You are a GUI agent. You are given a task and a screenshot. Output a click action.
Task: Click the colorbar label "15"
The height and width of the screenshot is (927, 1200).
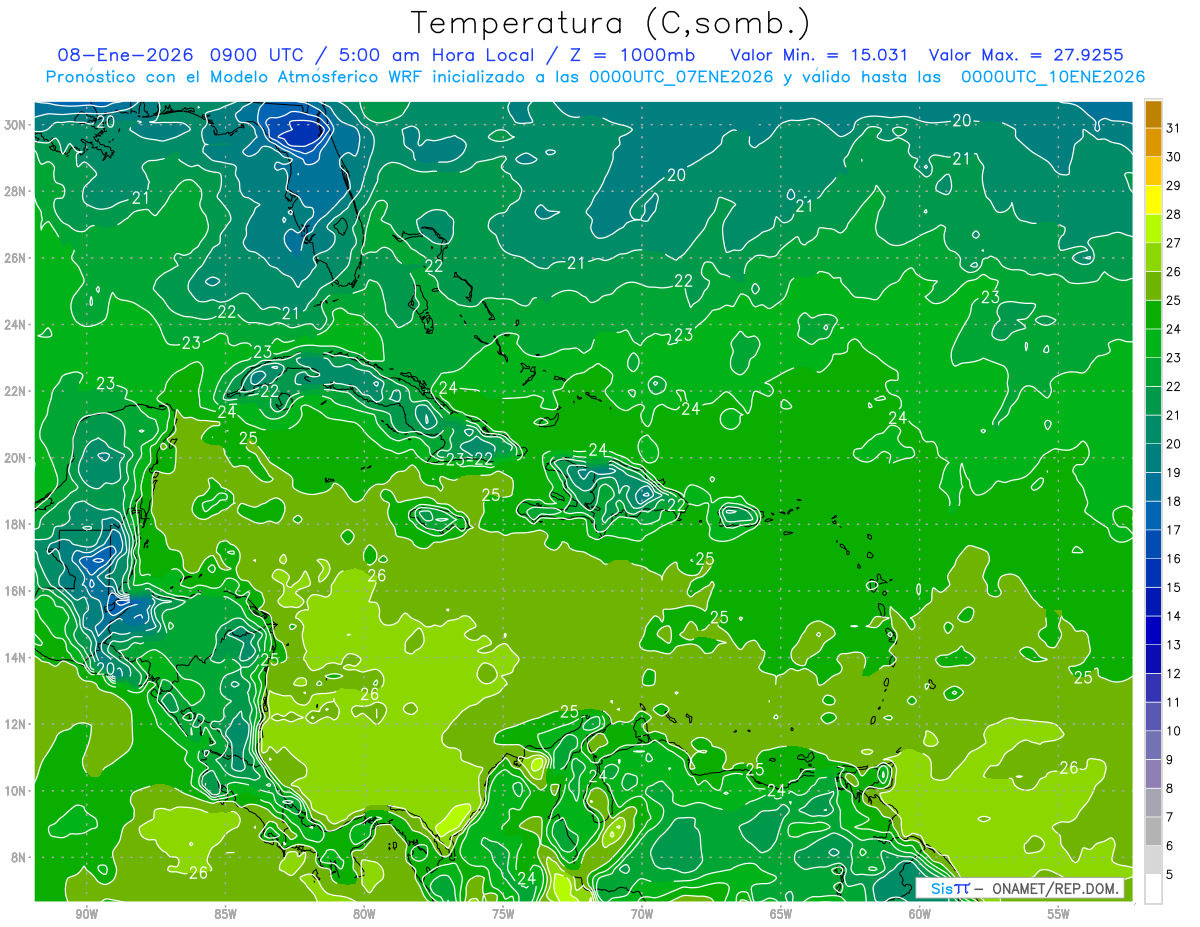click(x=1173, y=587)
